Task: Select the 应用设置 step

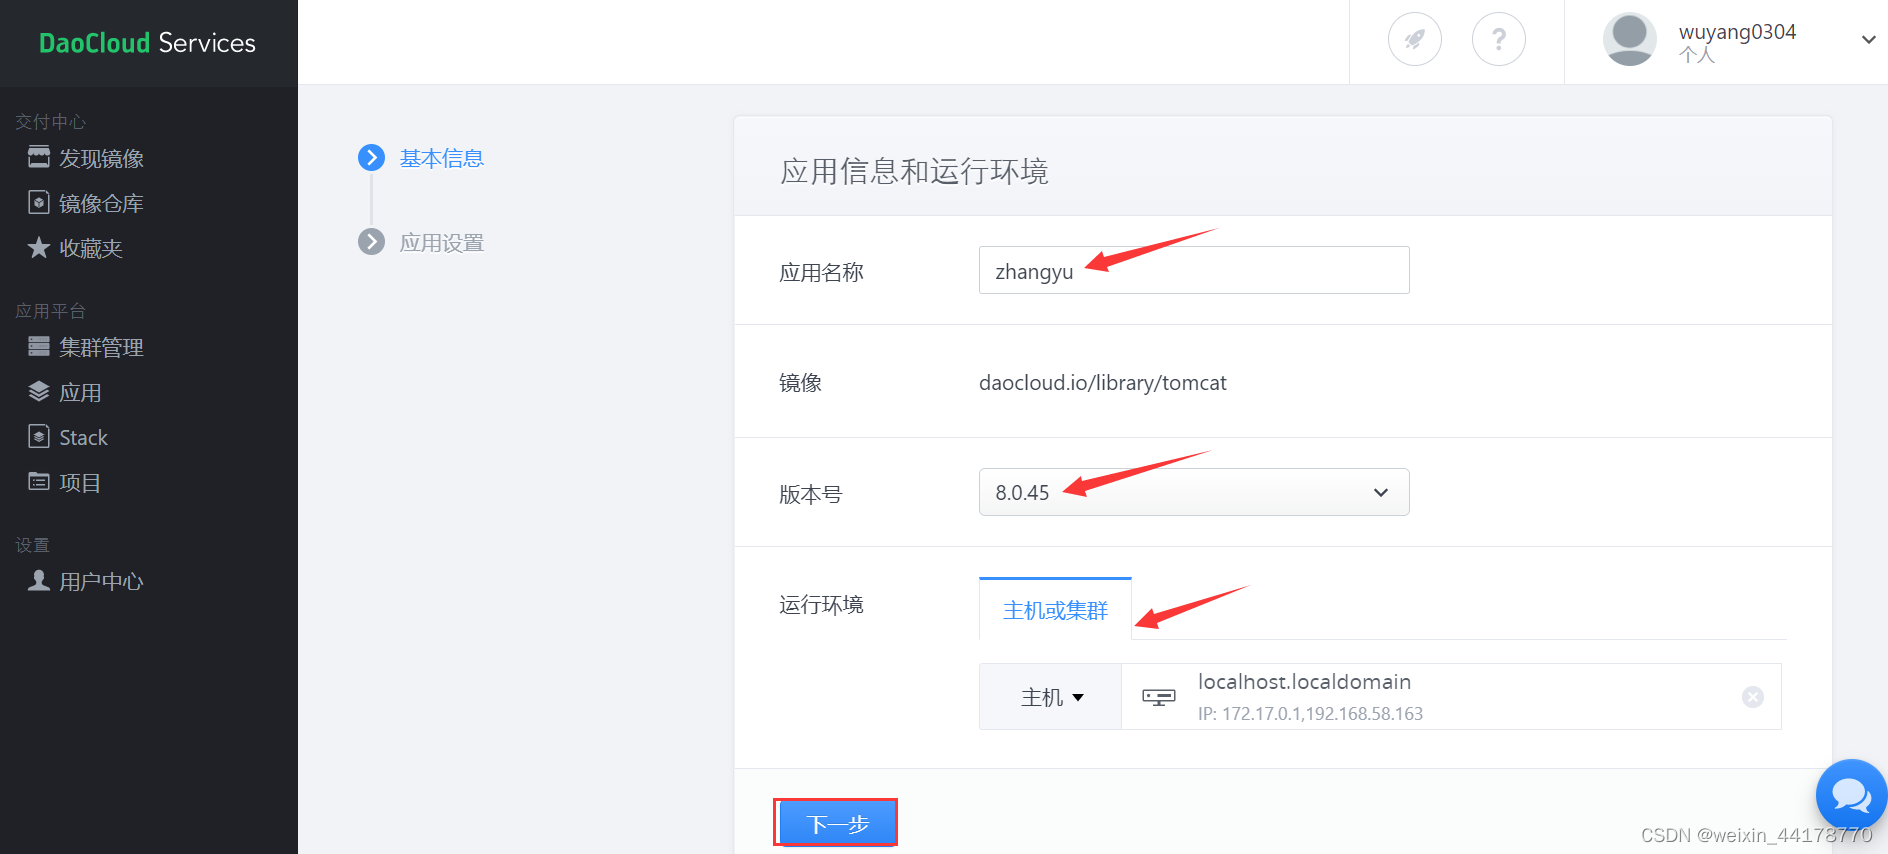Action: pyautogui.click(x=441, y=243)
